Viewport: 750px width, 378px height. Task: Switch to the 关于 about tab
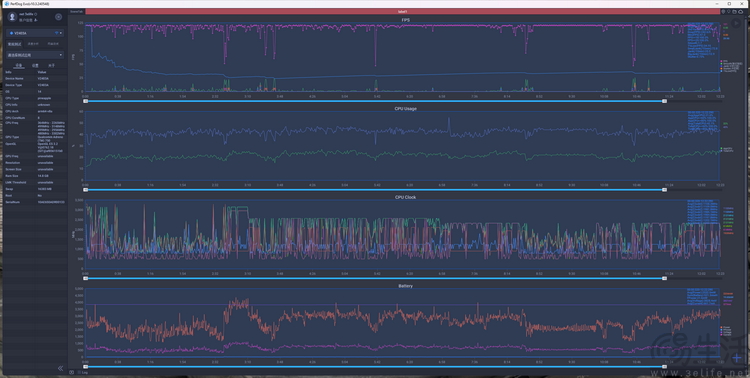point(51,65)
